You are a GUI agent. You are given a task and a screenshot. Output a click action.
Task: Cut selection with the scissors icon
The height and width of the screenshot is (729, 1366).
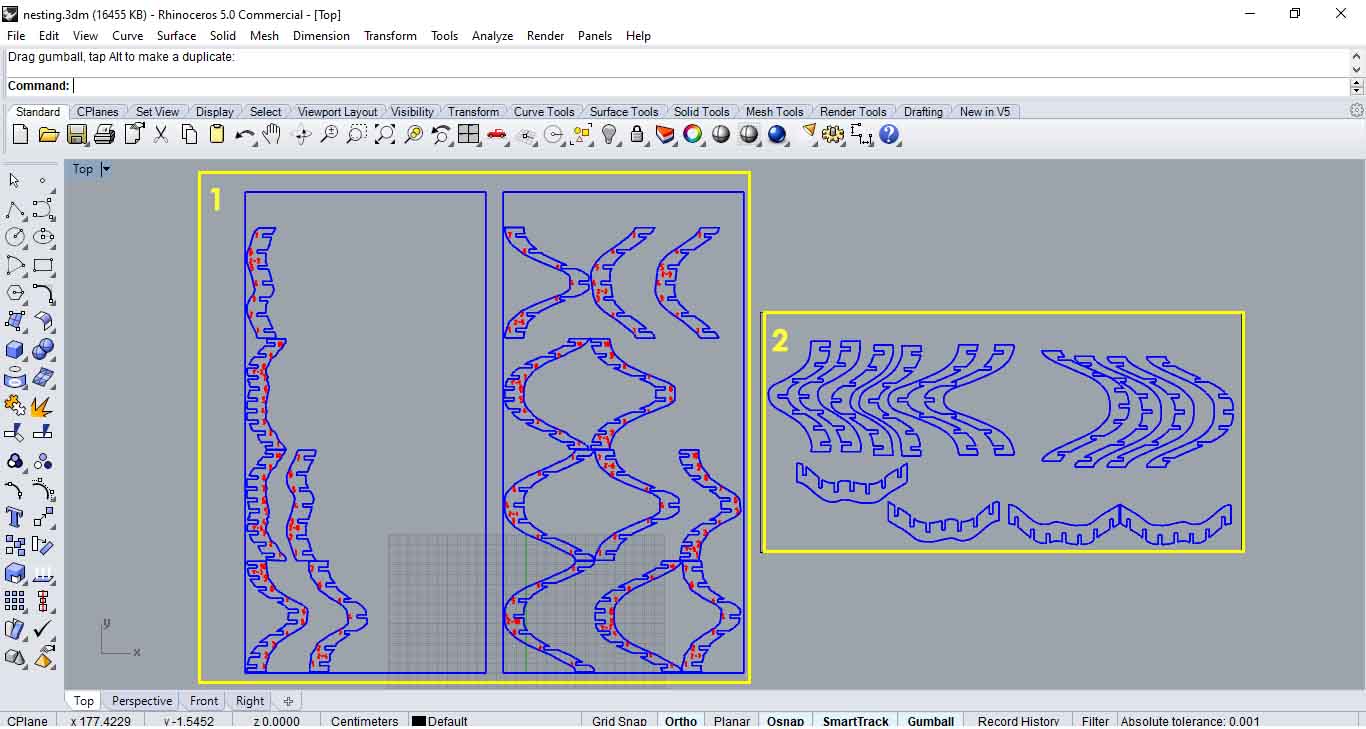(x=160, y=134)
